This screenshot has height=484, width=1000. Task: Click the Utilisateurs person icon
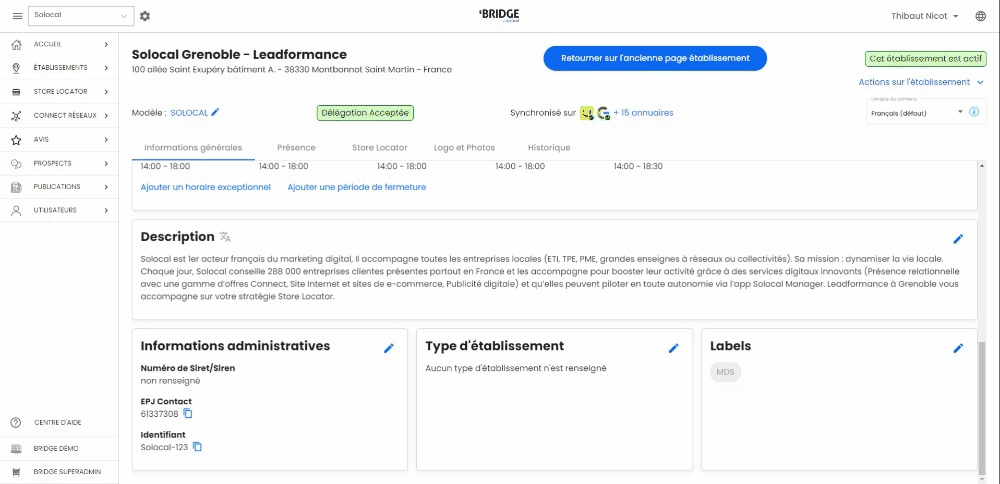17,210
